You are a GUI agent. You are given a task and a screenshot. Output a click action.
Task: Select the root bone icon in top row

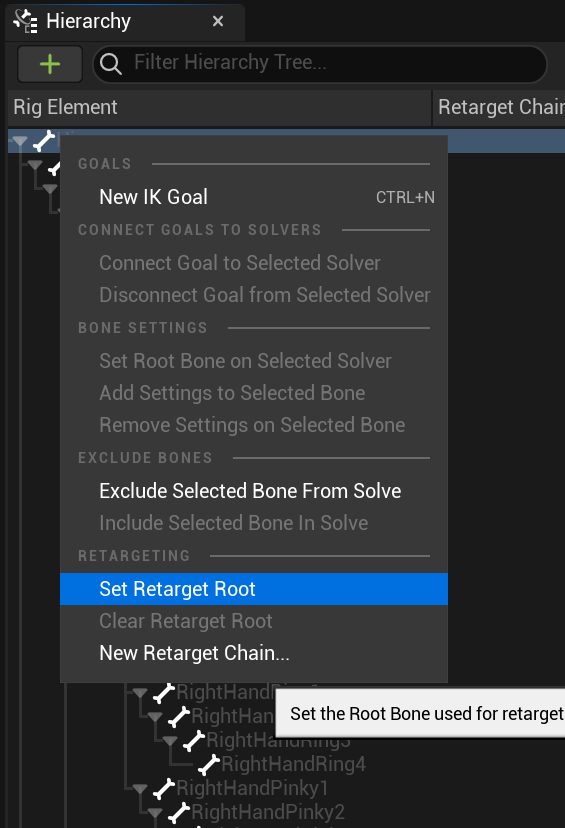click(44, 140)
